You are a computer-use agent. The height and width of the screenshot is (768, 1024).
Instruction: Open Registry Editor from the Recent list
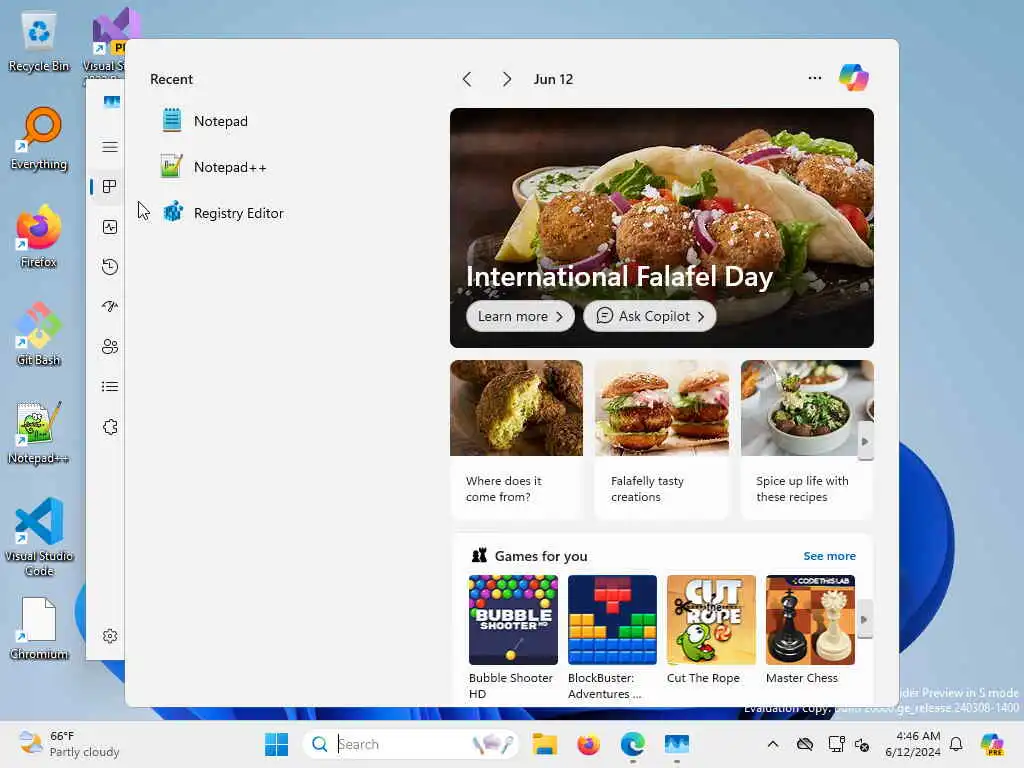point(223,213)
